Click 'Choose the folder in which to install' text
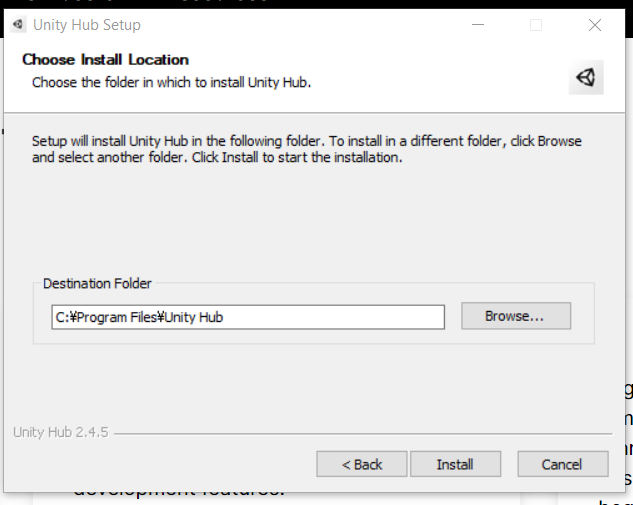 click(x=172, y=82)
